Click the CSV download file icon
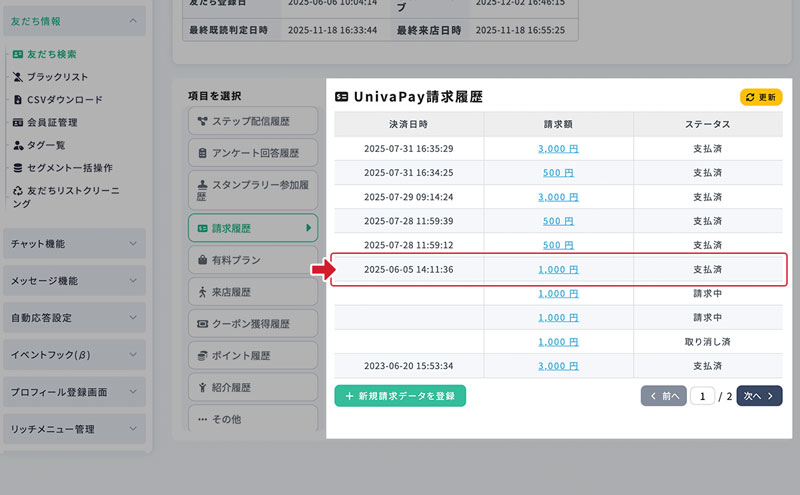 [x=18, y=100]
